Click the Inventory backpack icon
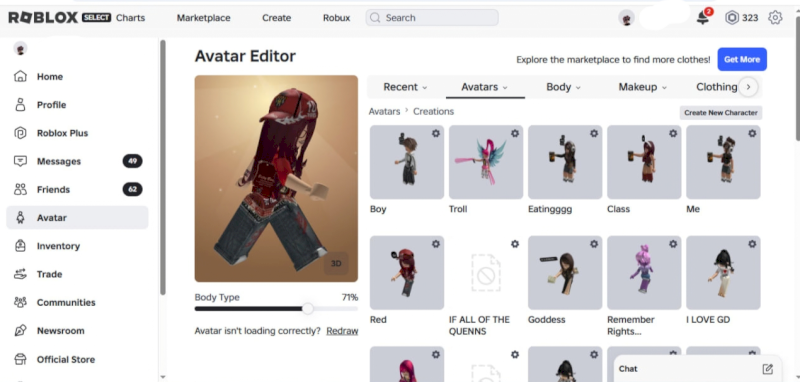 click(20, 246)
